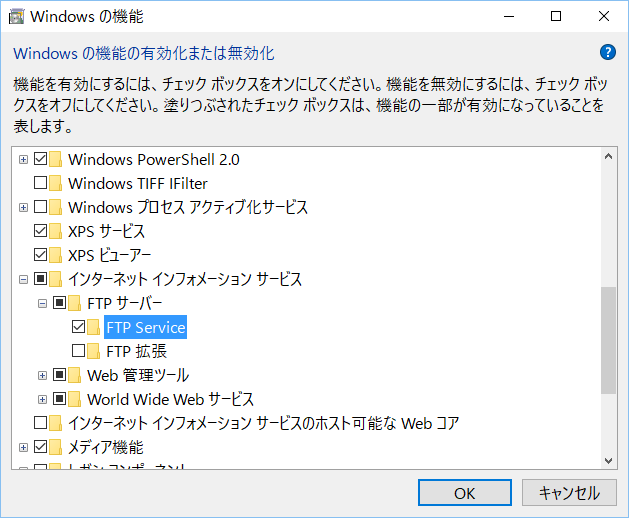The image size is (629, 518).
Task: Select FTP サーバー label
Action: 125,303
